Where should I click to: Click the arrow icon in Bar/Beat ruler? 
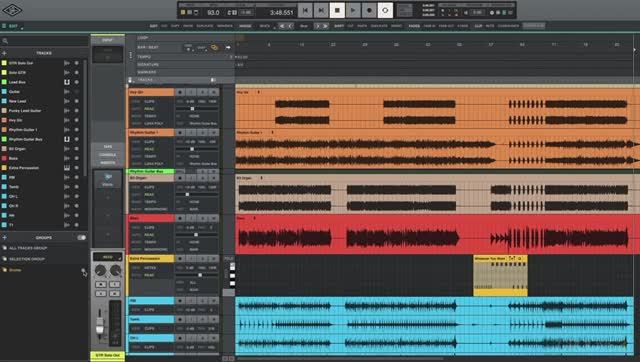pyautogui.click(x=228, y=47)
